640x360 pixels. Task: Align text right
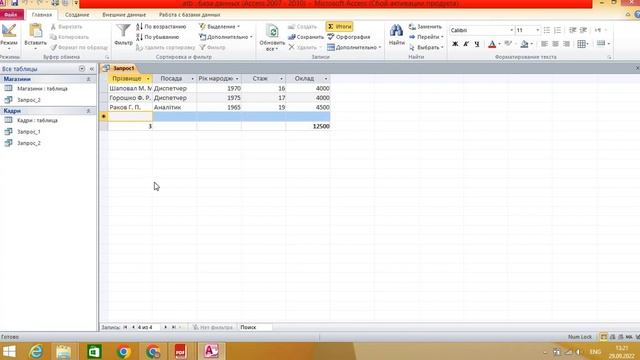(567, 44)
